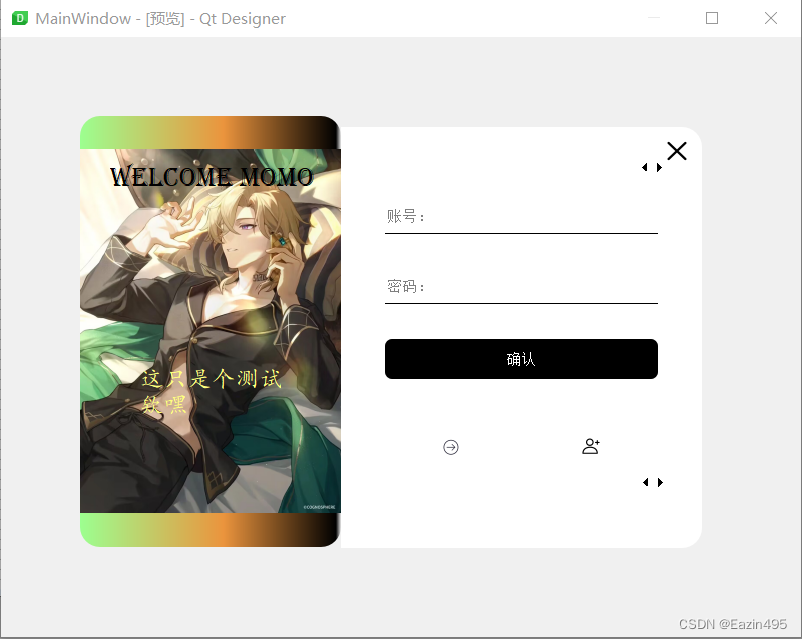Click the WELCOME MOMO title text
The width and height of the screenshot is (802, 639).
coord(211,177)
